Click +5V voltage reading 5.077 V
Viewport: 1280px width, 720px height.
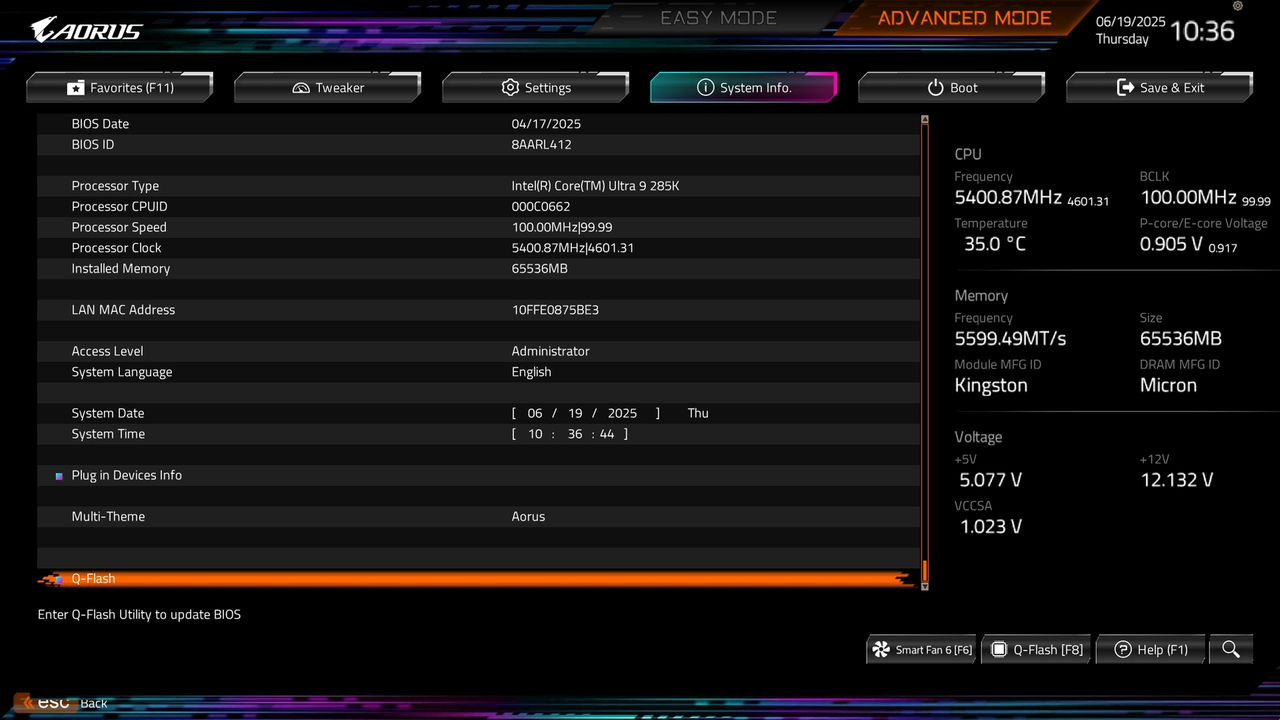coord(991,480)
